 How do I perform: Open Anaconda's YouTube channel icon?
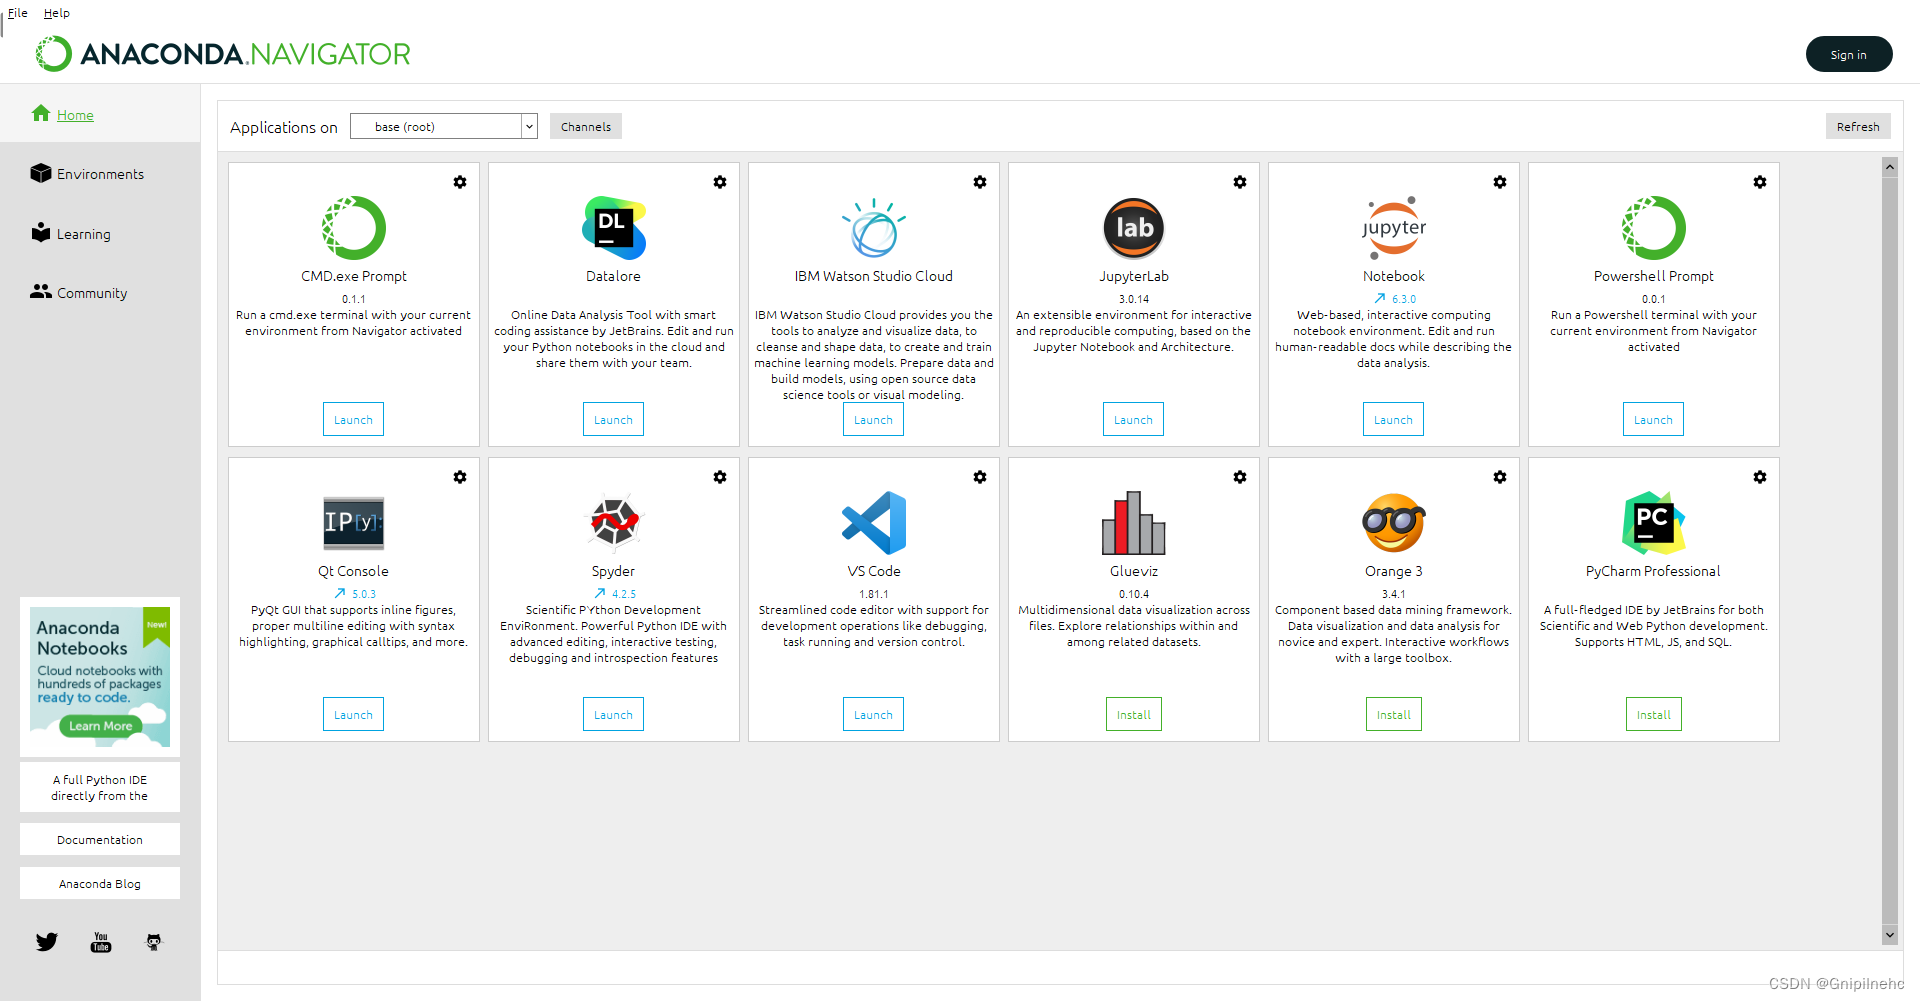101,942
